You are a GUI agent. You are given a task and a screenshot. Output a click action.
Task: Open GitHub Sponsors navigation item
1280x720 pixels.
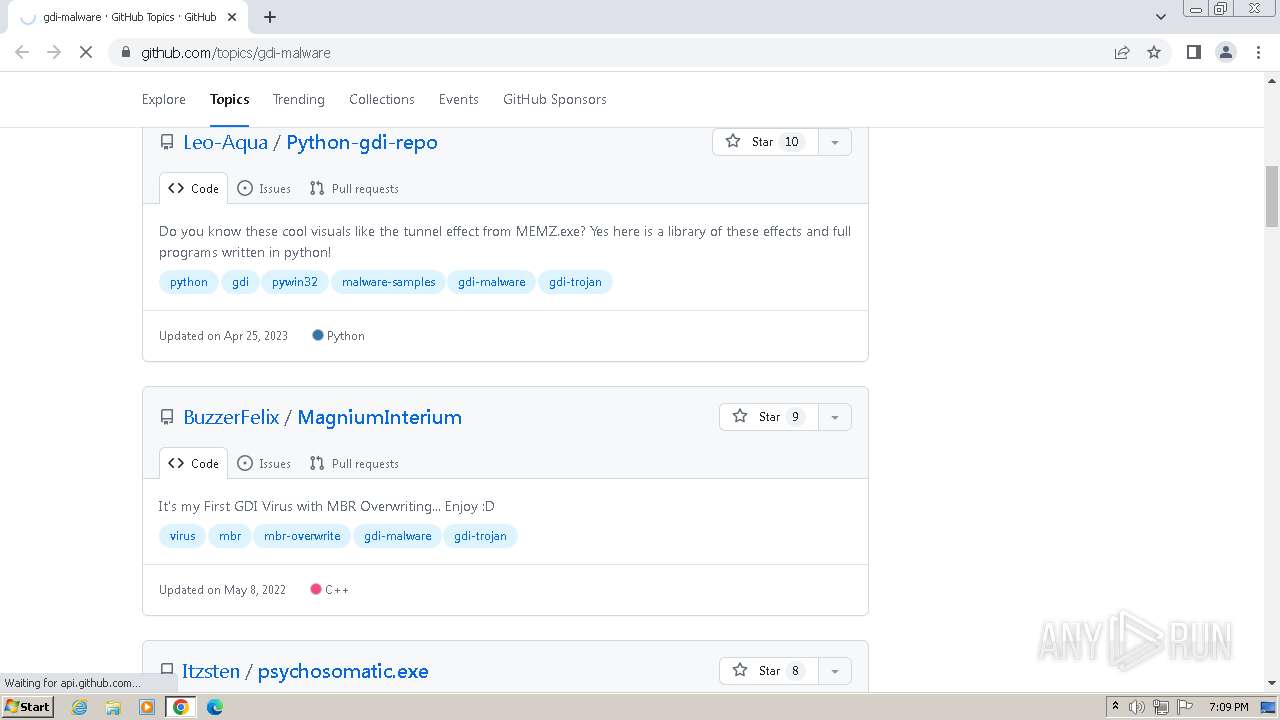[555, 99]
